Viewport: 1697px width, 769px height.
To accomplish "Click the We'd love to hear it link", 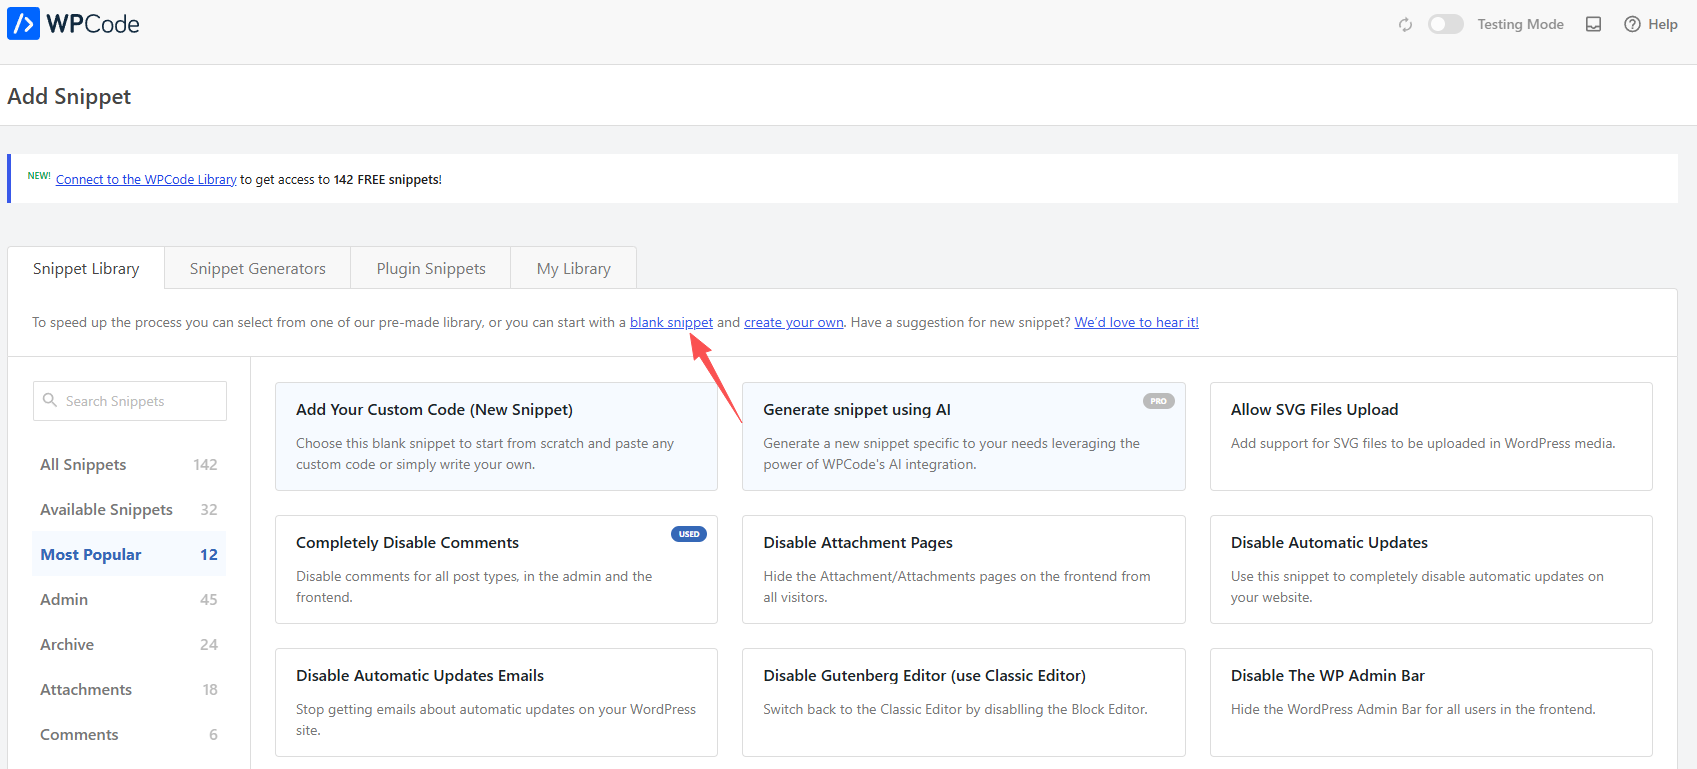I will 1136,322.
